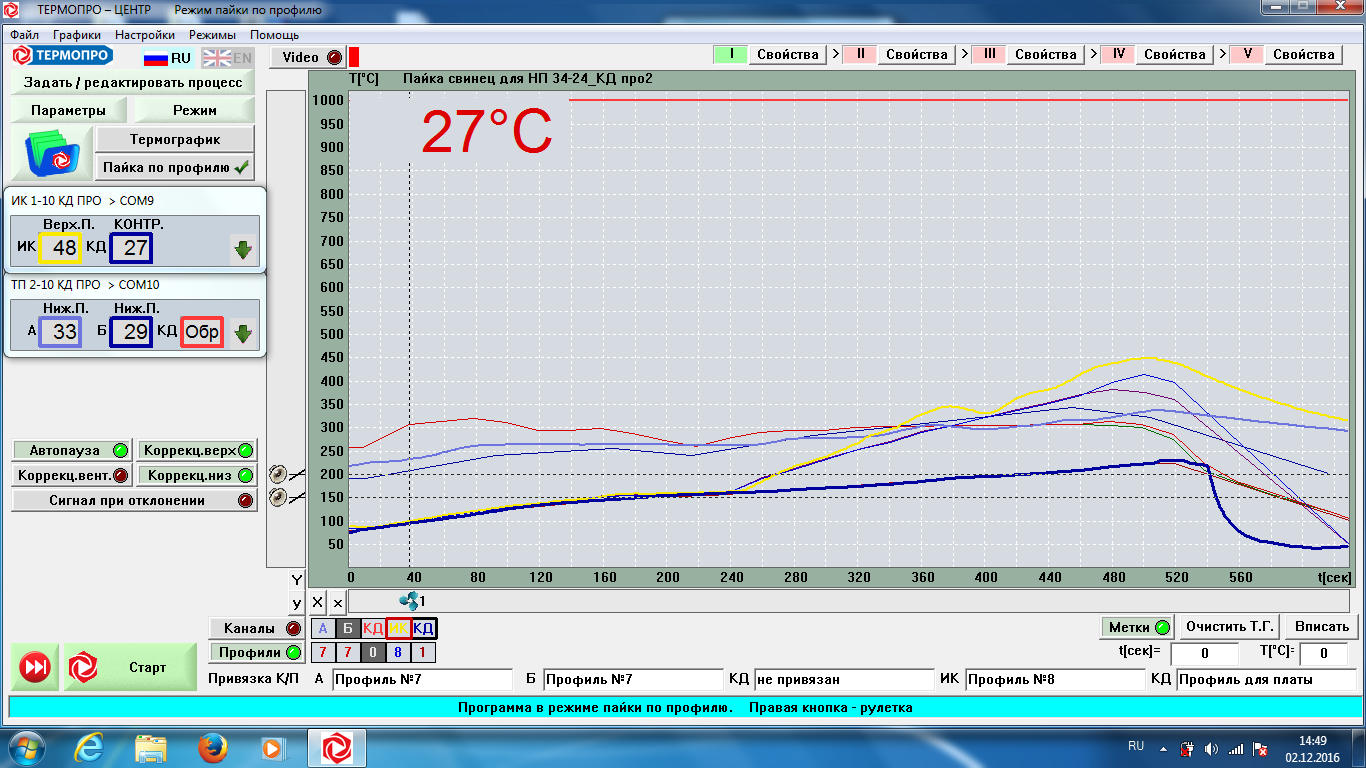This screenshot has width=1366, height=768.
Task: Toggle Каналы display
Action: 256,628
